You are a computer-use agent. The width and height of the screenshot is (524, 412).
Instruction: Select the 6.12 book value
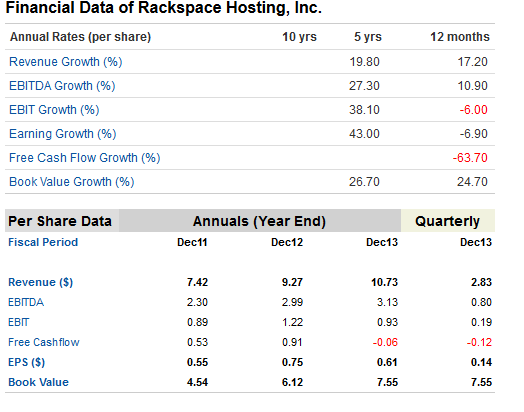(292, 382)
